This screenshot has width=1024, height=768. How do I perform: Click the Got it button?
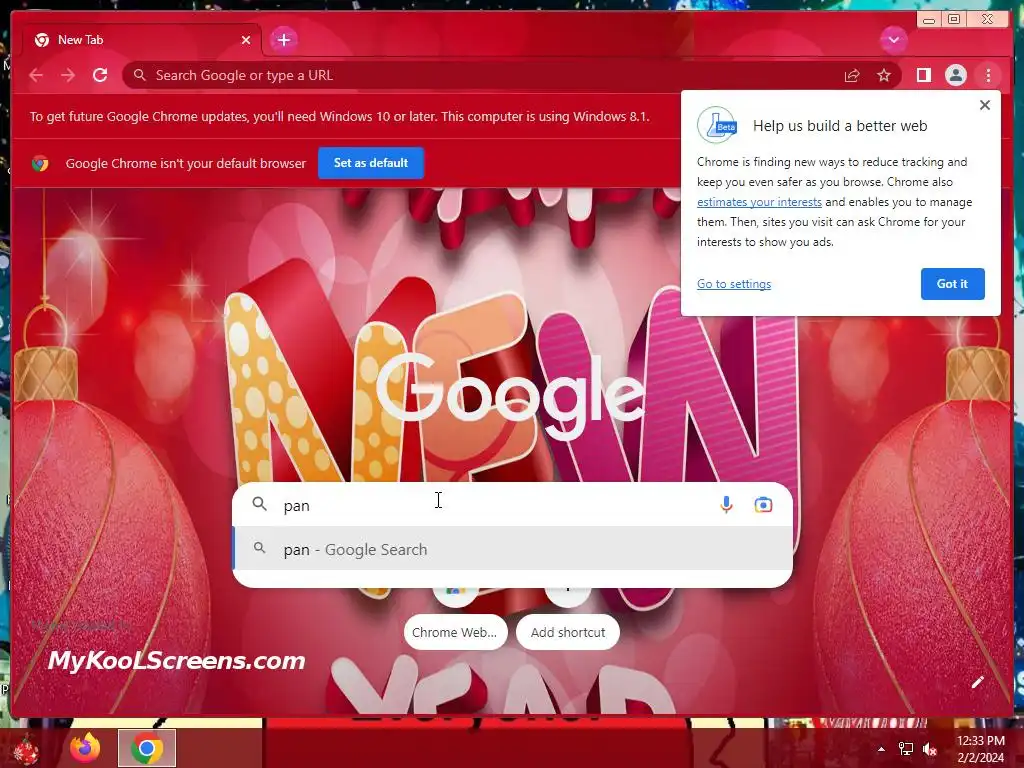(x=952, y=284)
